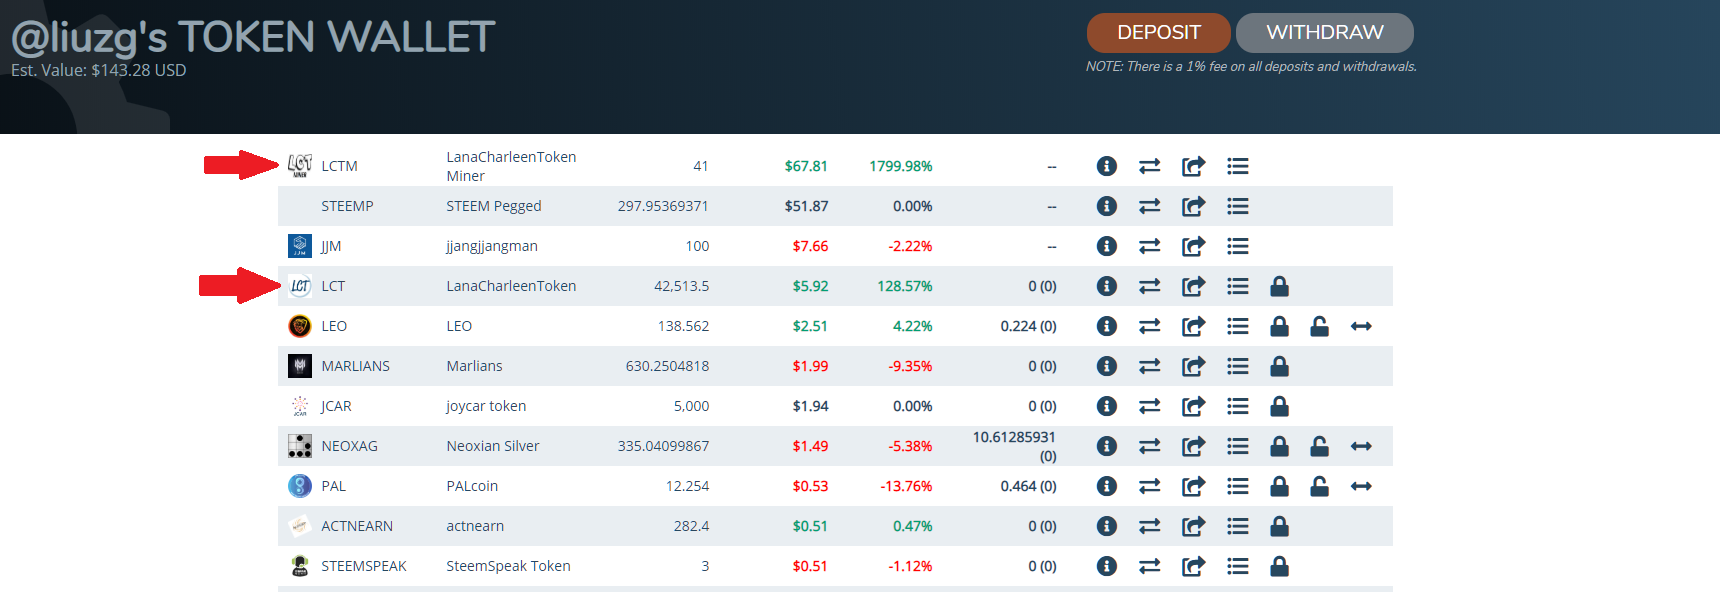Click the MARLIANS value $1.99
Screen dimensions: 1720x592
pyautogui.click(x=810, y=366)
